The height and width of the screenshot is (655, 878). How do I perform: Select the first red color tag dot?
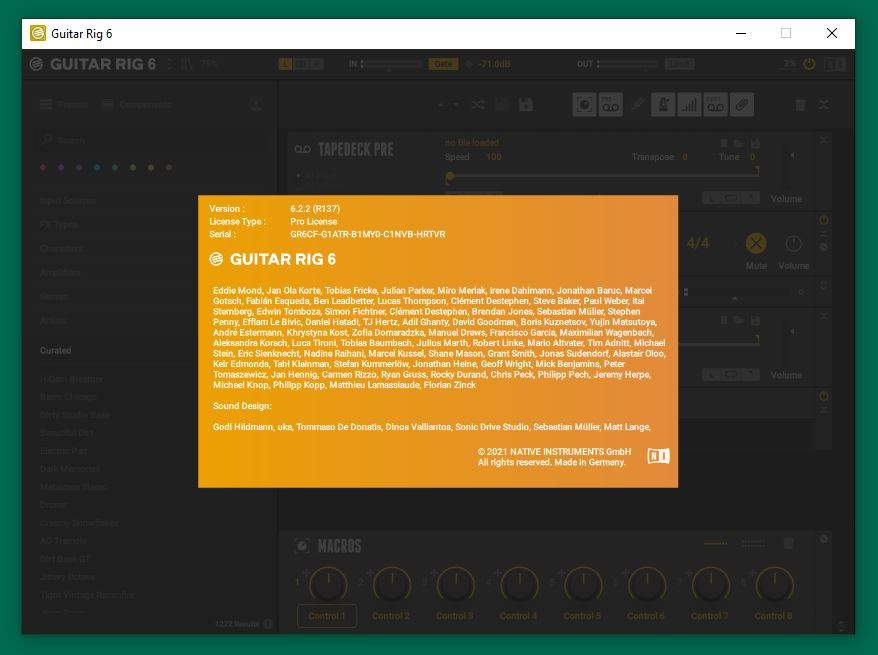[43, 167]
